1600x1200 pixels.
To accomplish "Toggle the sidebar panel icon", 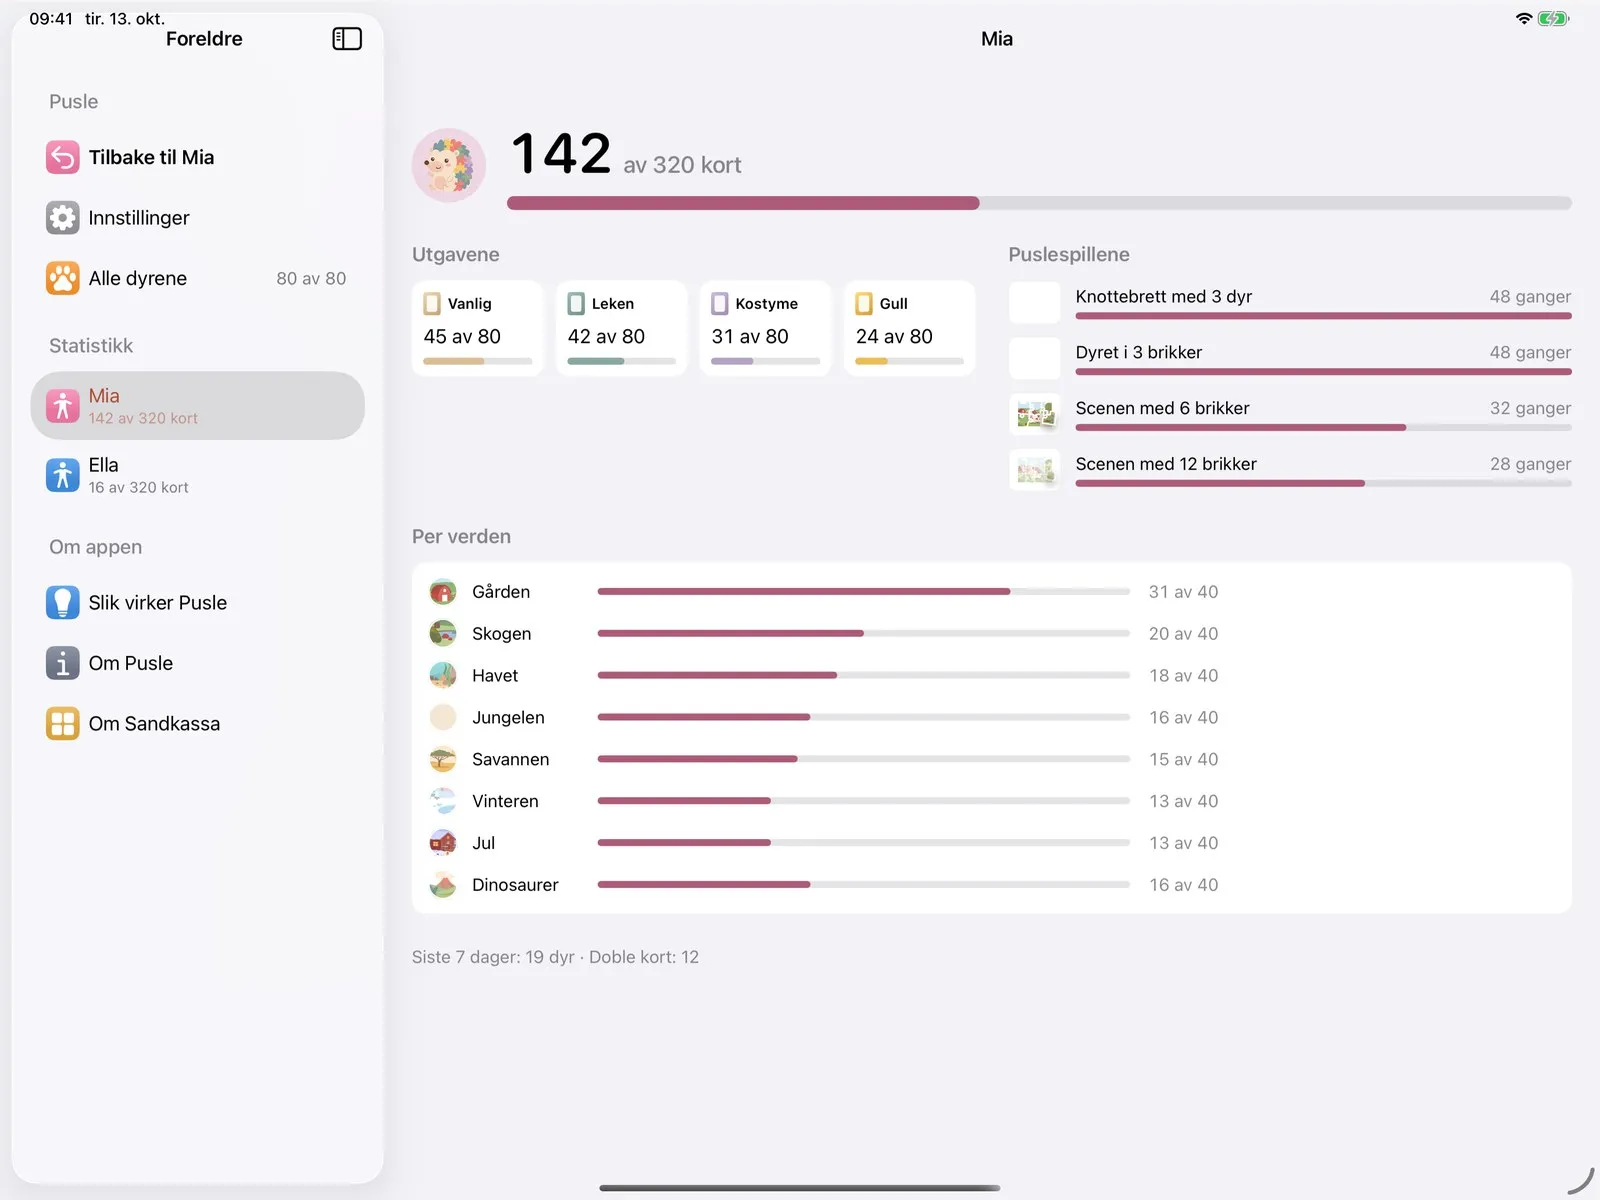I will [347, 39].
